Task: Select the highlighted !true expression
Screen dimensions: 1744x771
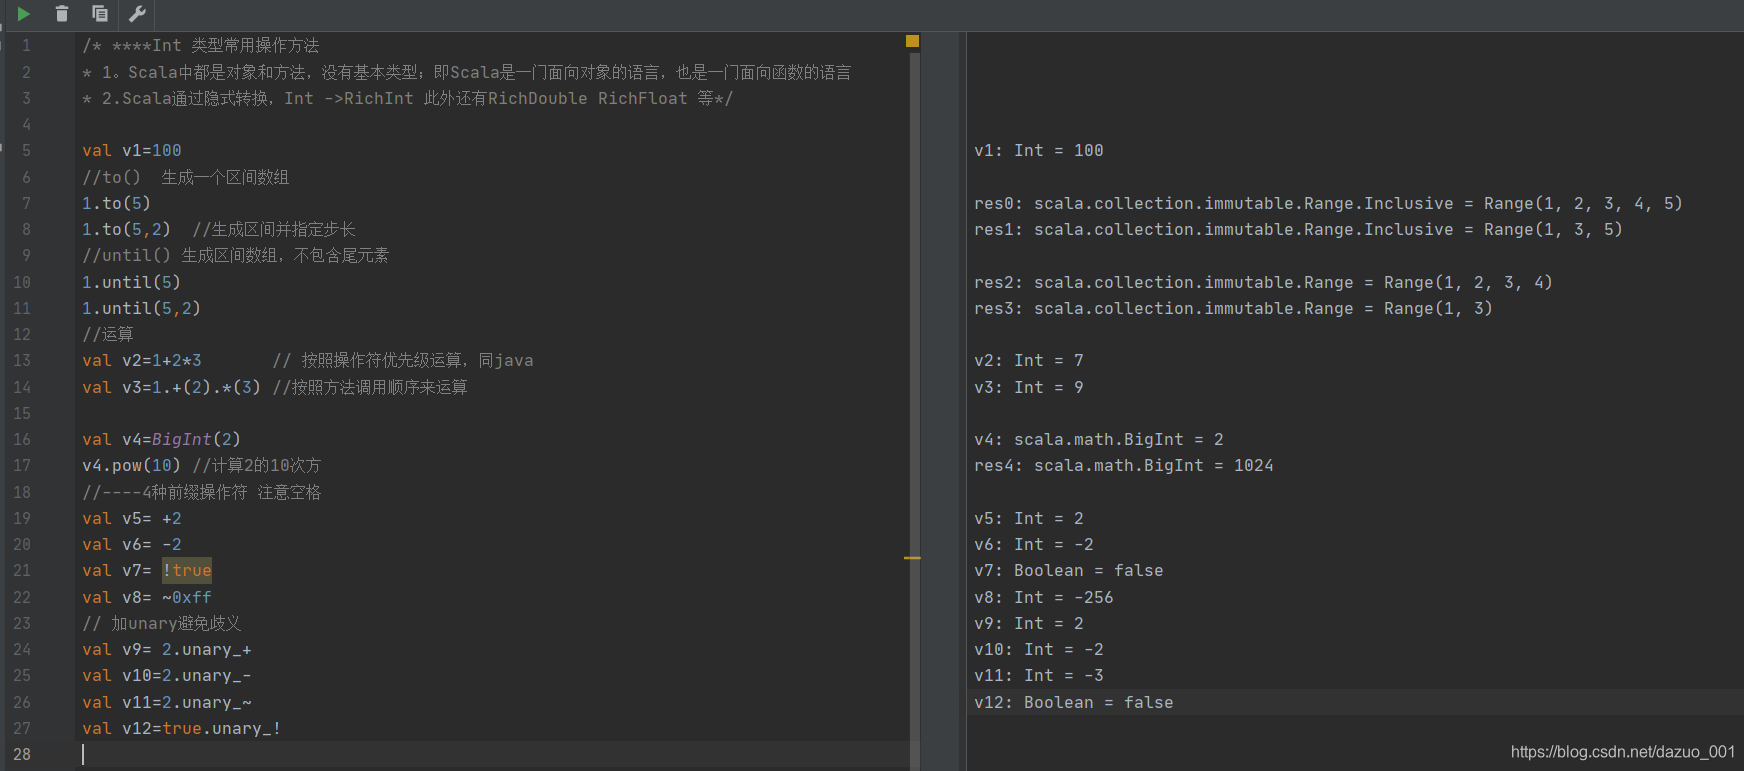Action: [x=187, y=571]
